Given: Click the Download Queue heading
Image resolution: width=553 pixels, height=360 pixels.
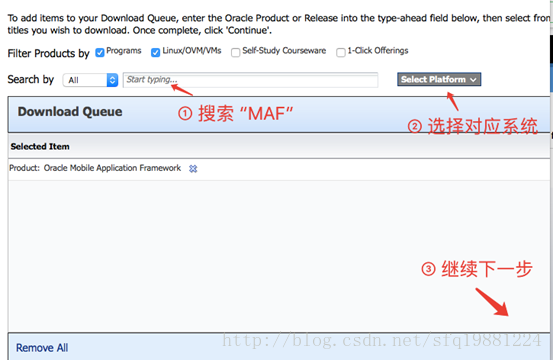Looking at the screenshot, I should (70, 111).
